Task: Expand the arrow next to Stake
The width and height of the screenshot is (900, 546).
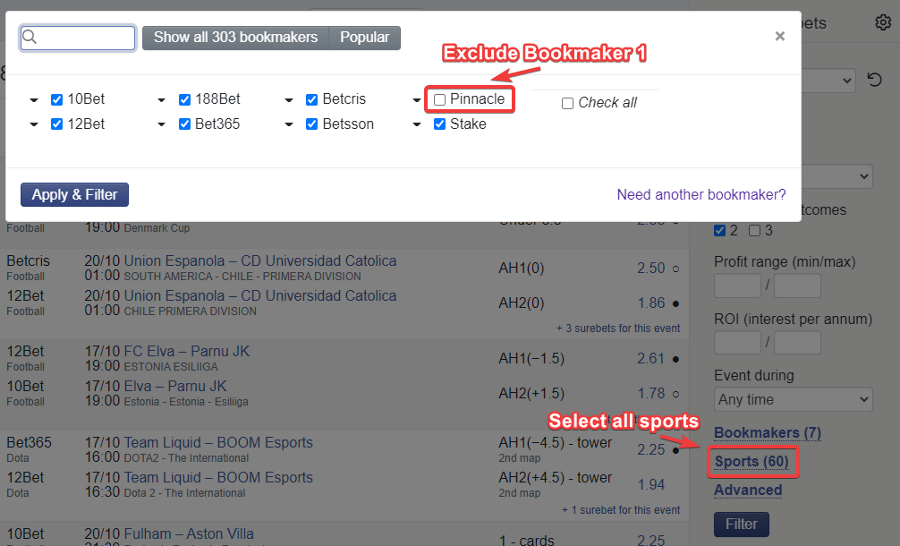Action: (417, 125)
